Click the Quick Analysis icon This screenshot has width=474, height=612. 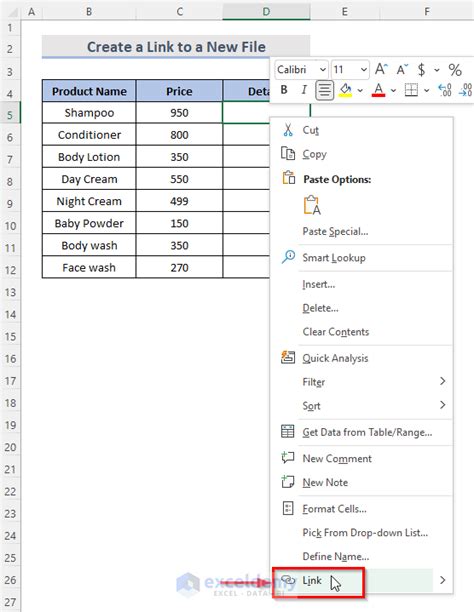click(288, 357)
